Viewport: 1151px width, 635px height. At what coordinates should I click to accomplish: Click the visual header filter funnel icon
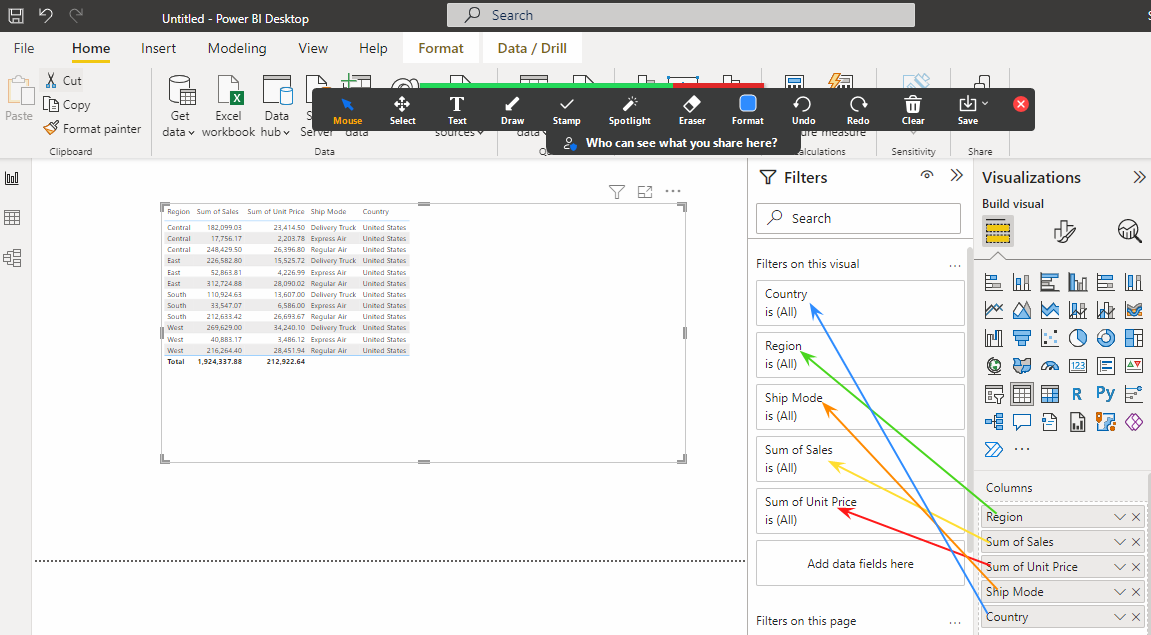[617, 192]
